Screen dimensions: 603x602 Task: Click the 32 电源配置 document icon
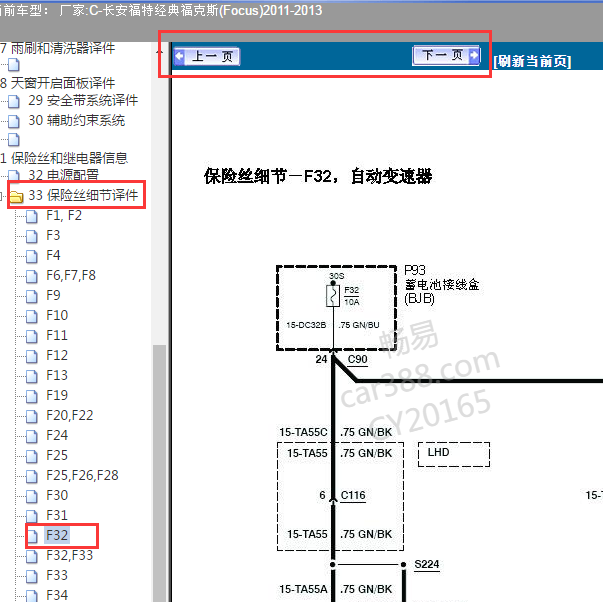coord(14,175)
